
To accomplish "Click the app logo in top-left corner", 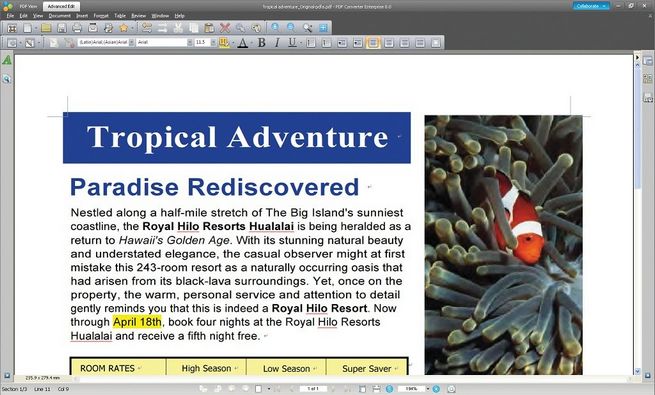I will tap(8, 6).
